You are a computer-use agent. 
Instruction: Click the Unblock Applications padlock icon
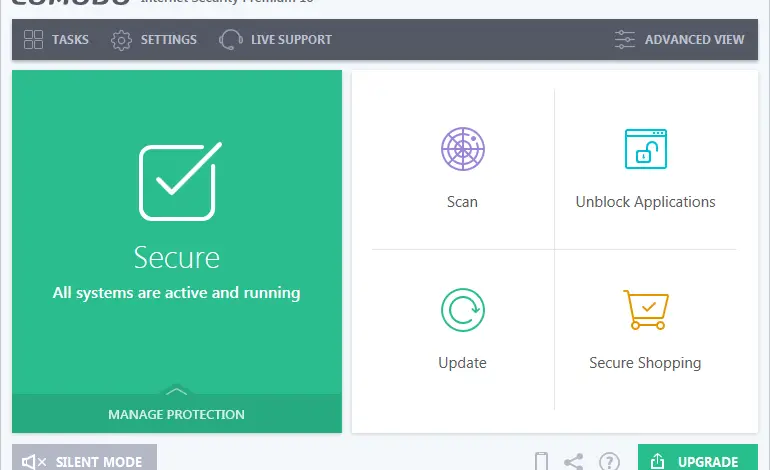[x=645, y=149]
